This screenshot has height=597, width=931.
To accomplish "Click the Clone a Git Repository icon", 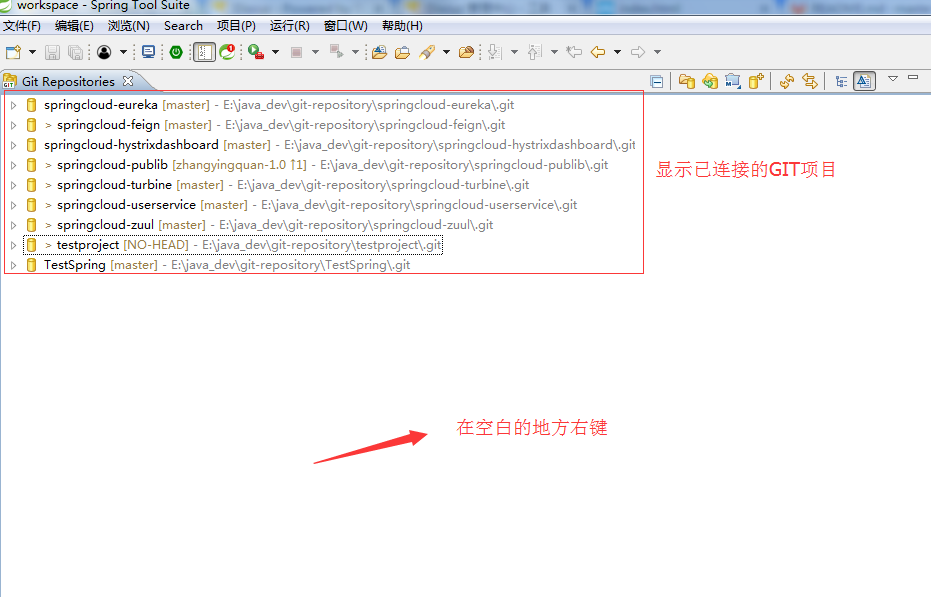I will [710, 81].
